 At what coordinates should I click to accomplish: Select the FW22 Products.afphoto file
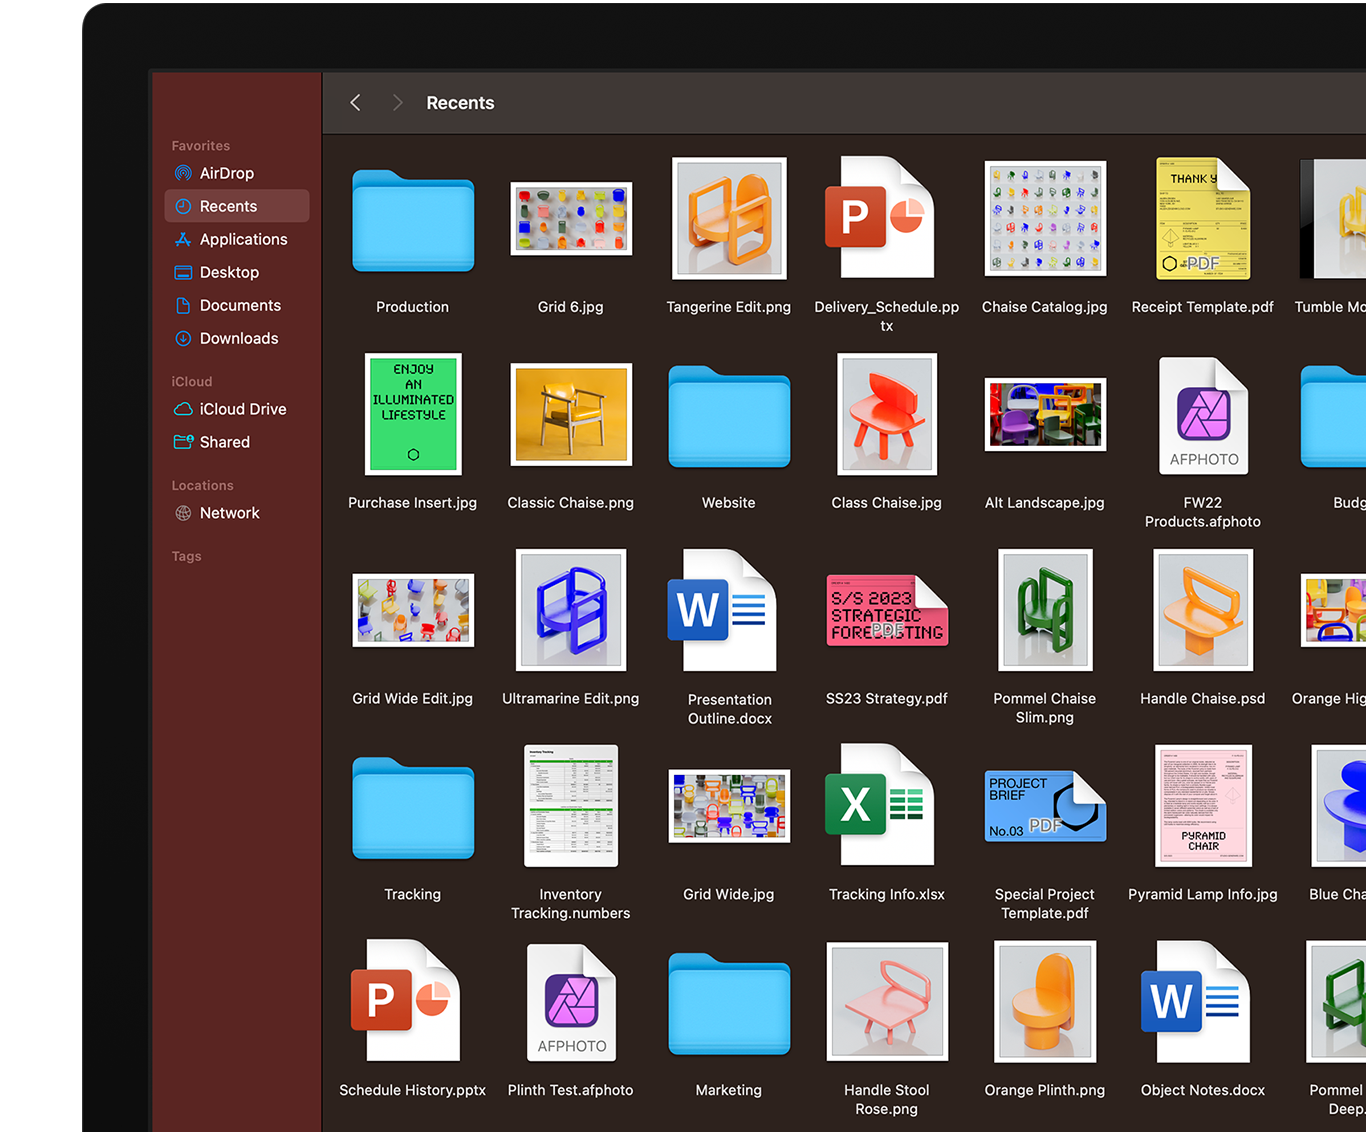tap(1204, 416)
